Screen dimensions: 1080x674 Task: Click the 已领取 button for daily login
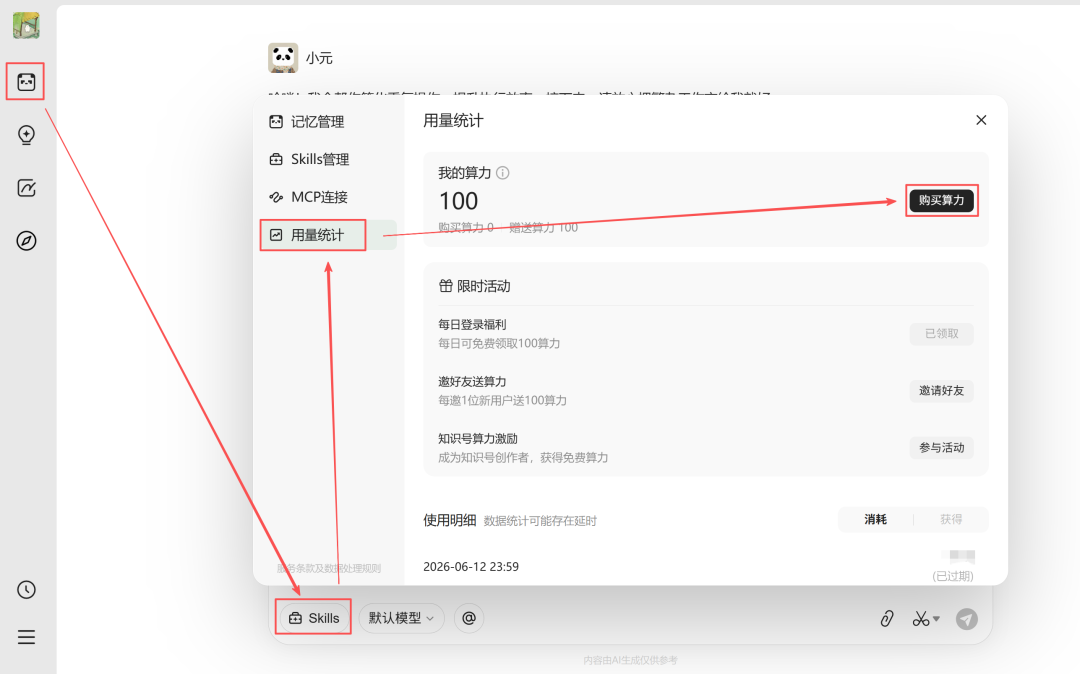942,334
